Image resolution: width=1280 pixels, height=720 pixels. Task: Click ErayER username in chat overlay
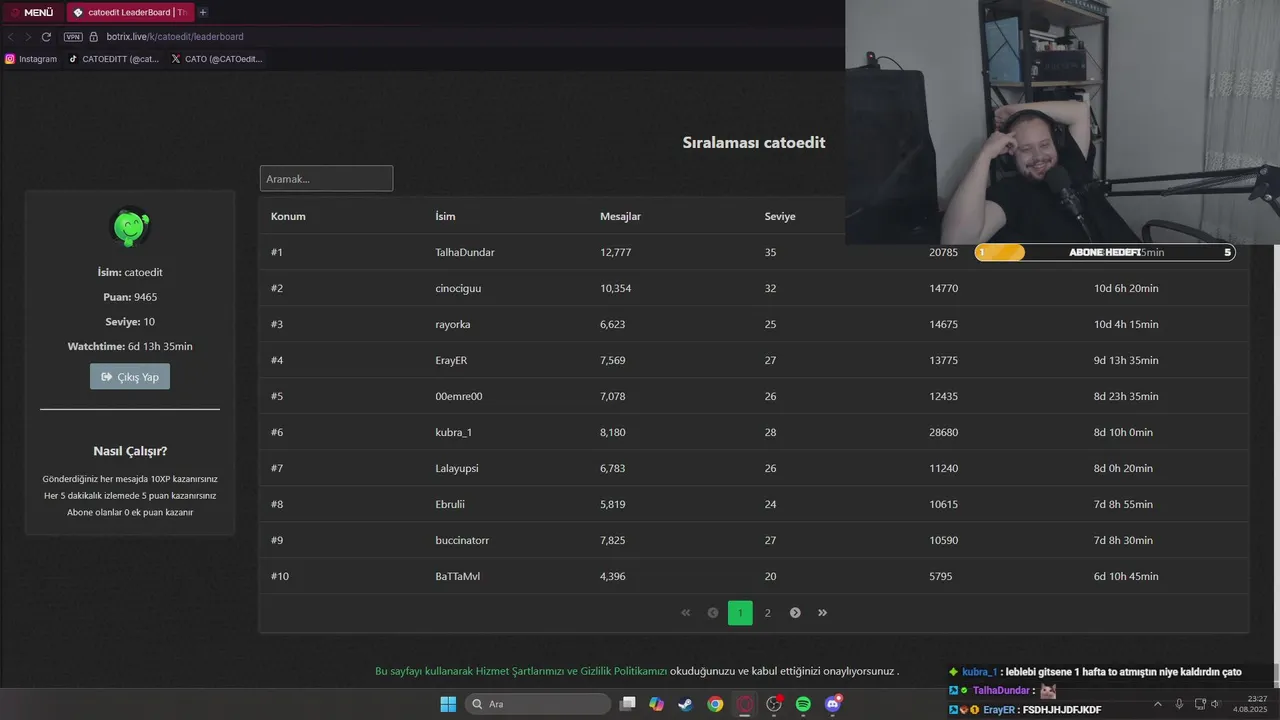click(x=999, y=709)
